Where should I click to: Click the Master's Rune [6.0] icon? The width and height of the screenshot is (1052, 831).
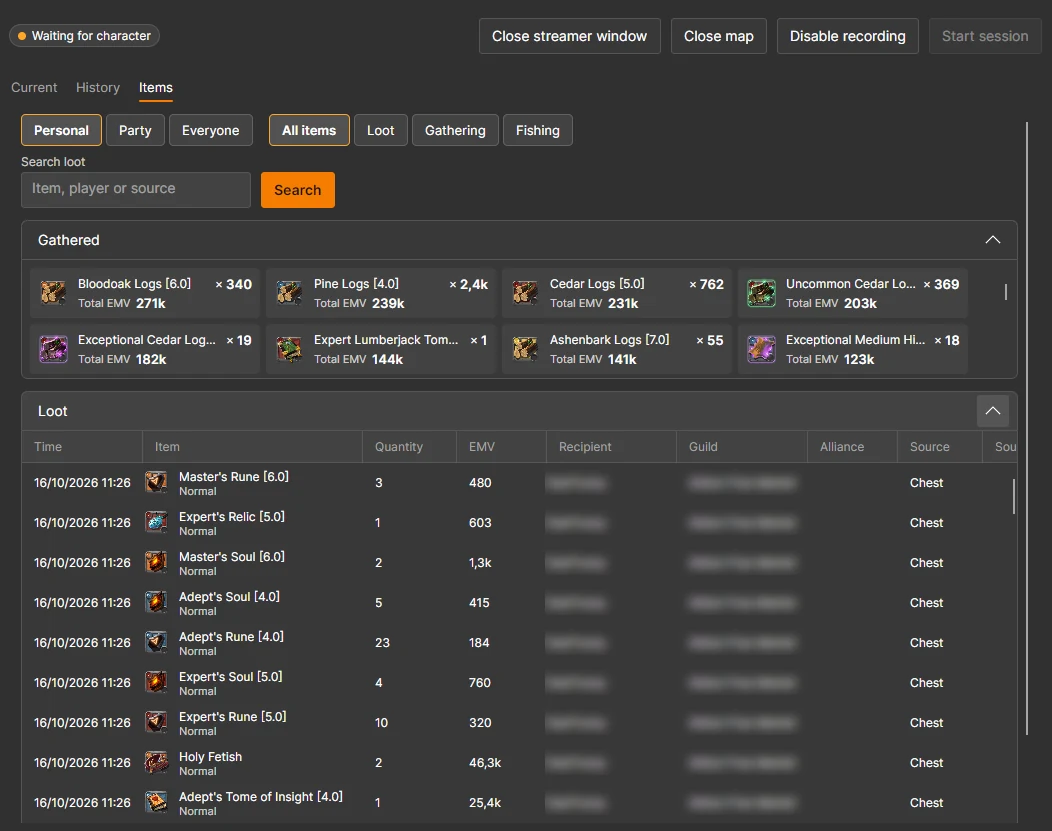[x=156, y=482]
